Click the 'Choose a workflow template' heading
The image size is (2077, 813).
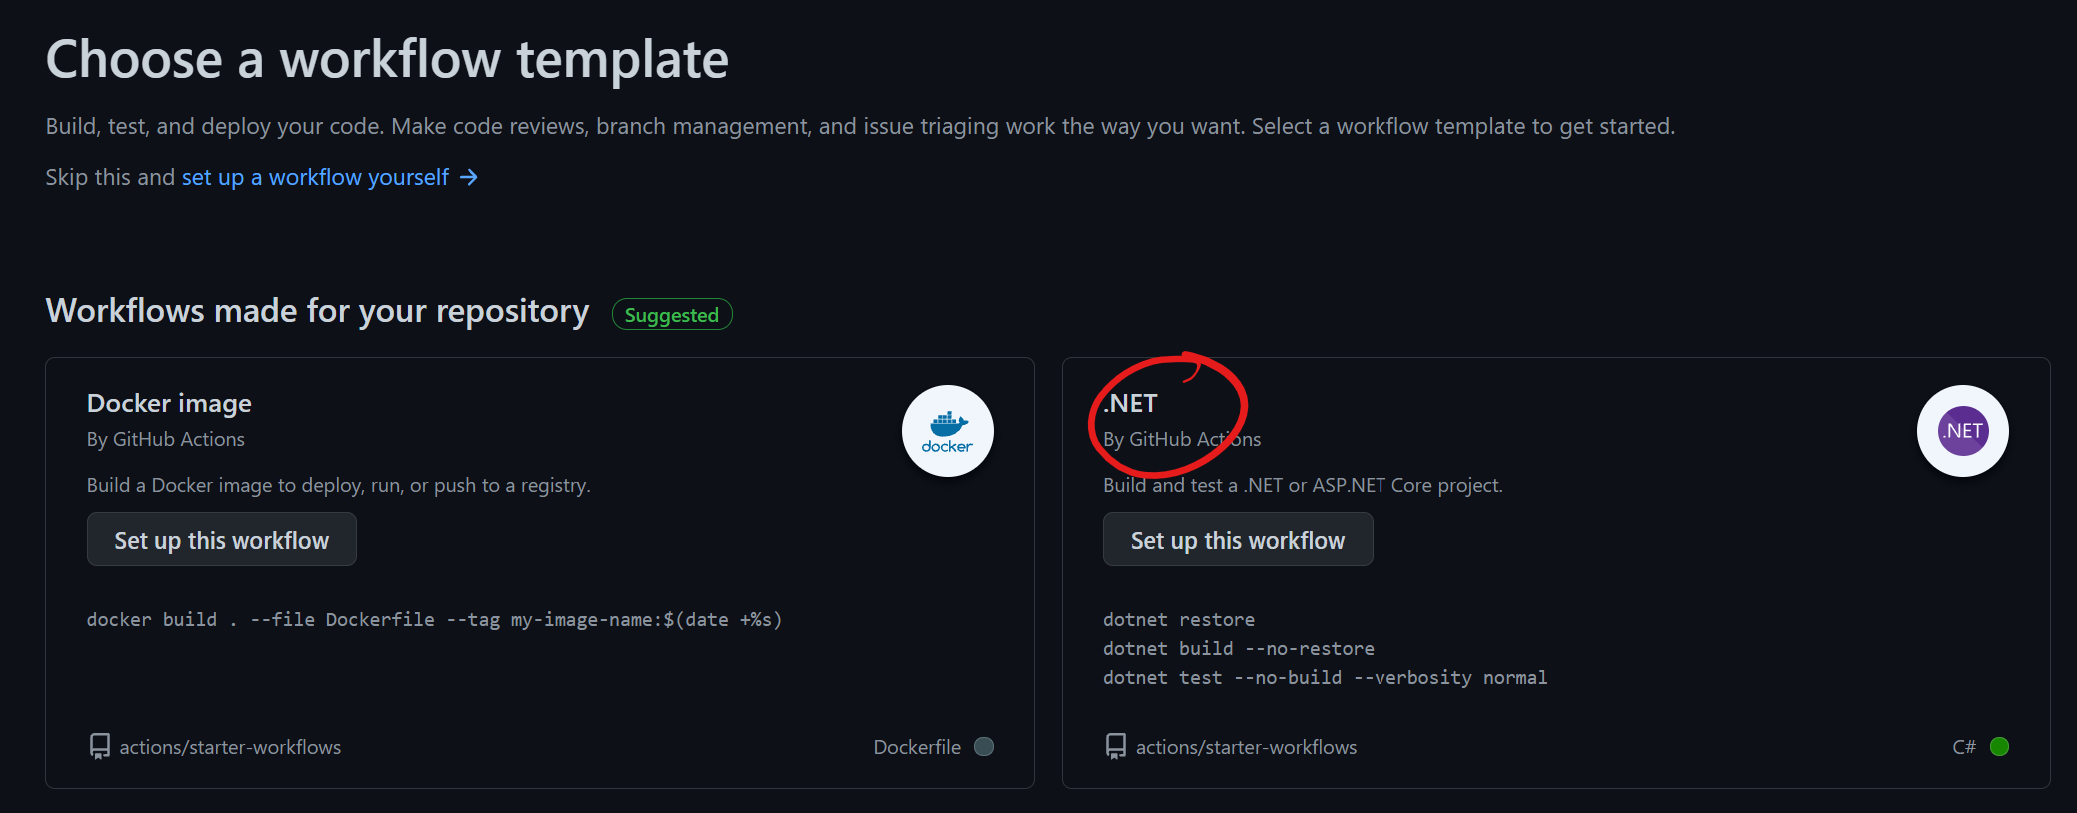pyautogui.click(x=387, y=59)
